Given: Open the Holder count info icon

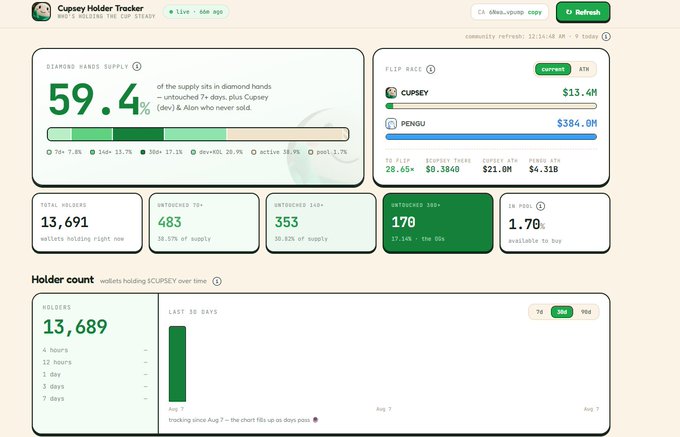Looking at the screenshot, I should tap(217, 281).
